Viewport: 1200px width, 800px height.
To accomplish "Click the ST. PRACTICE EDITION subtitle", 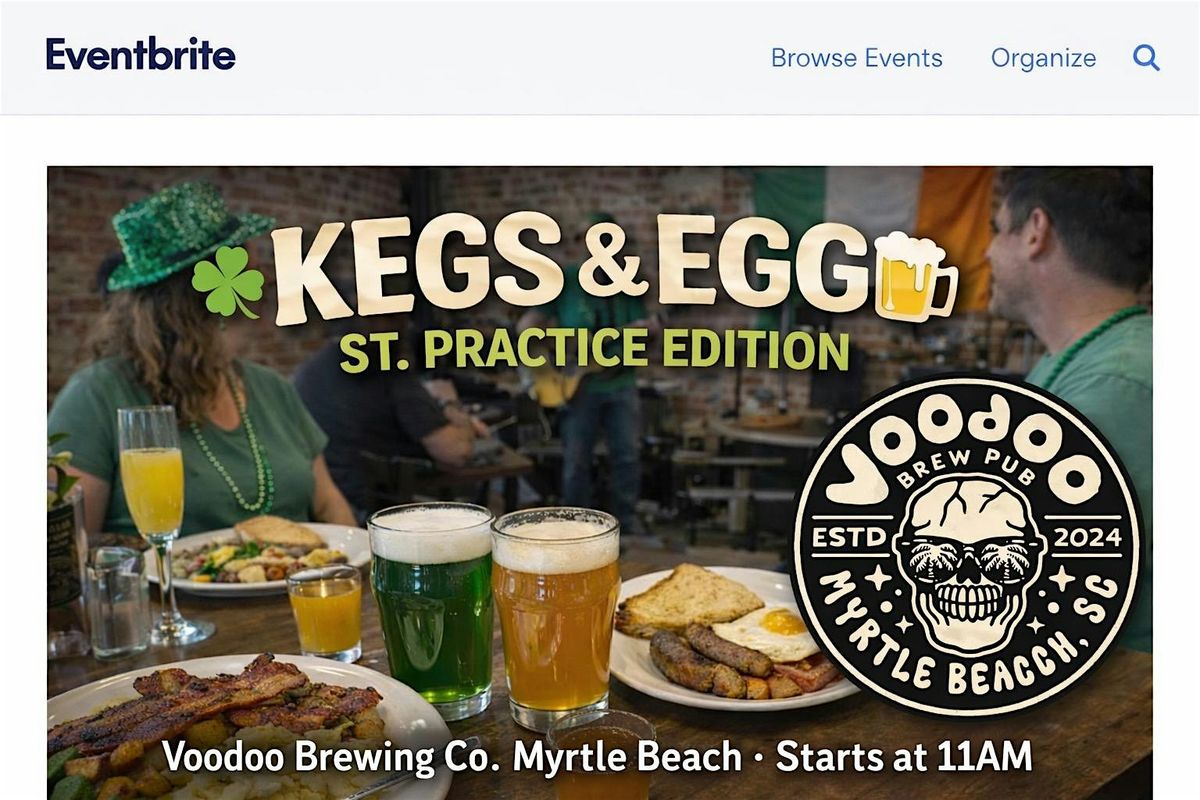I will pos(594,350).
